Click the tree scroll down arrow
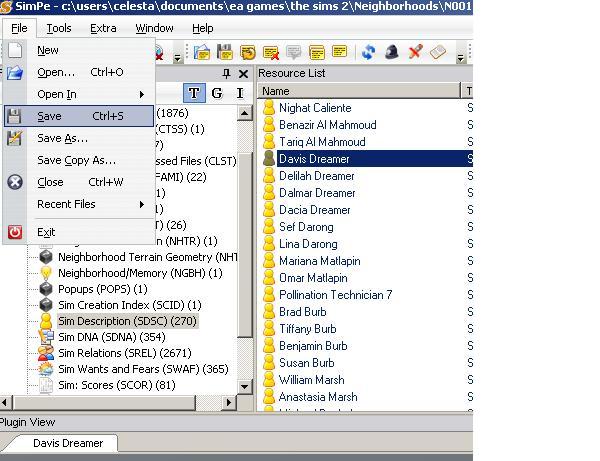Image resolution: width=600 pixels, height=461 pixels. point(245,386)
